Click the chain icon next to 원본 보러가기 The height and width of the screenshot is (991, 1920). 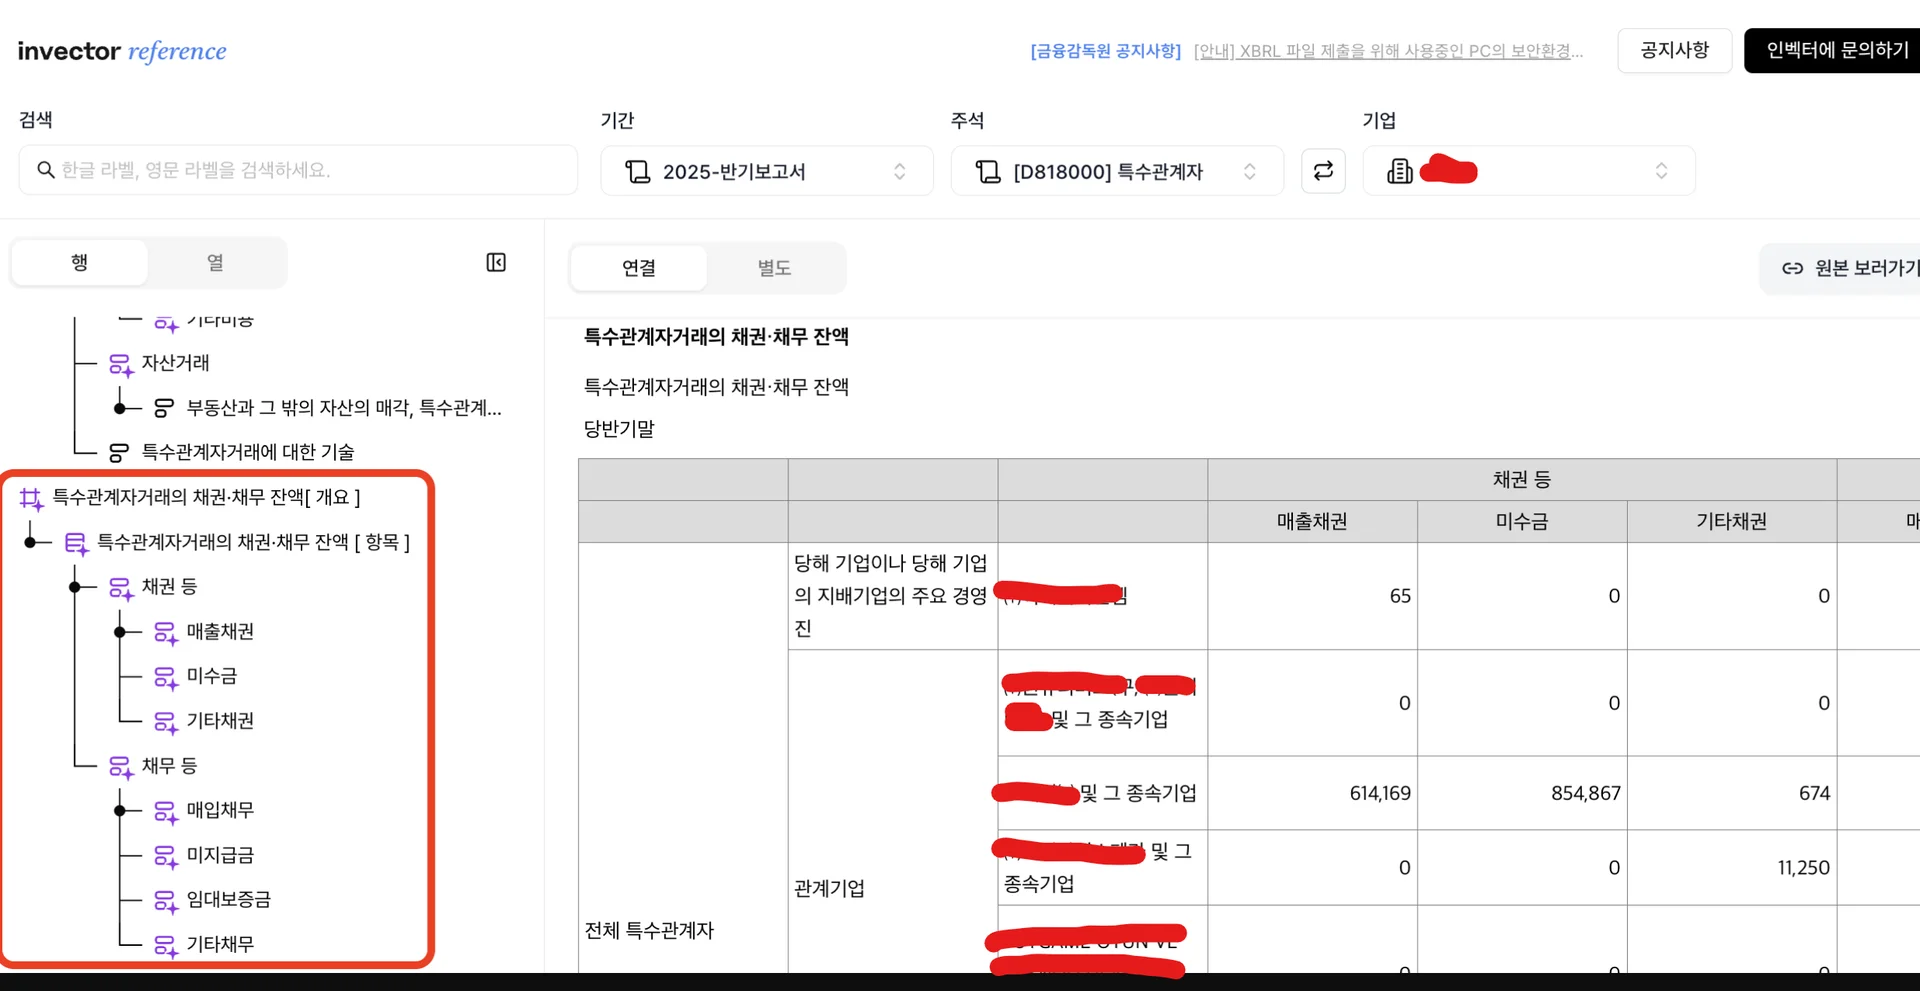1791,268
